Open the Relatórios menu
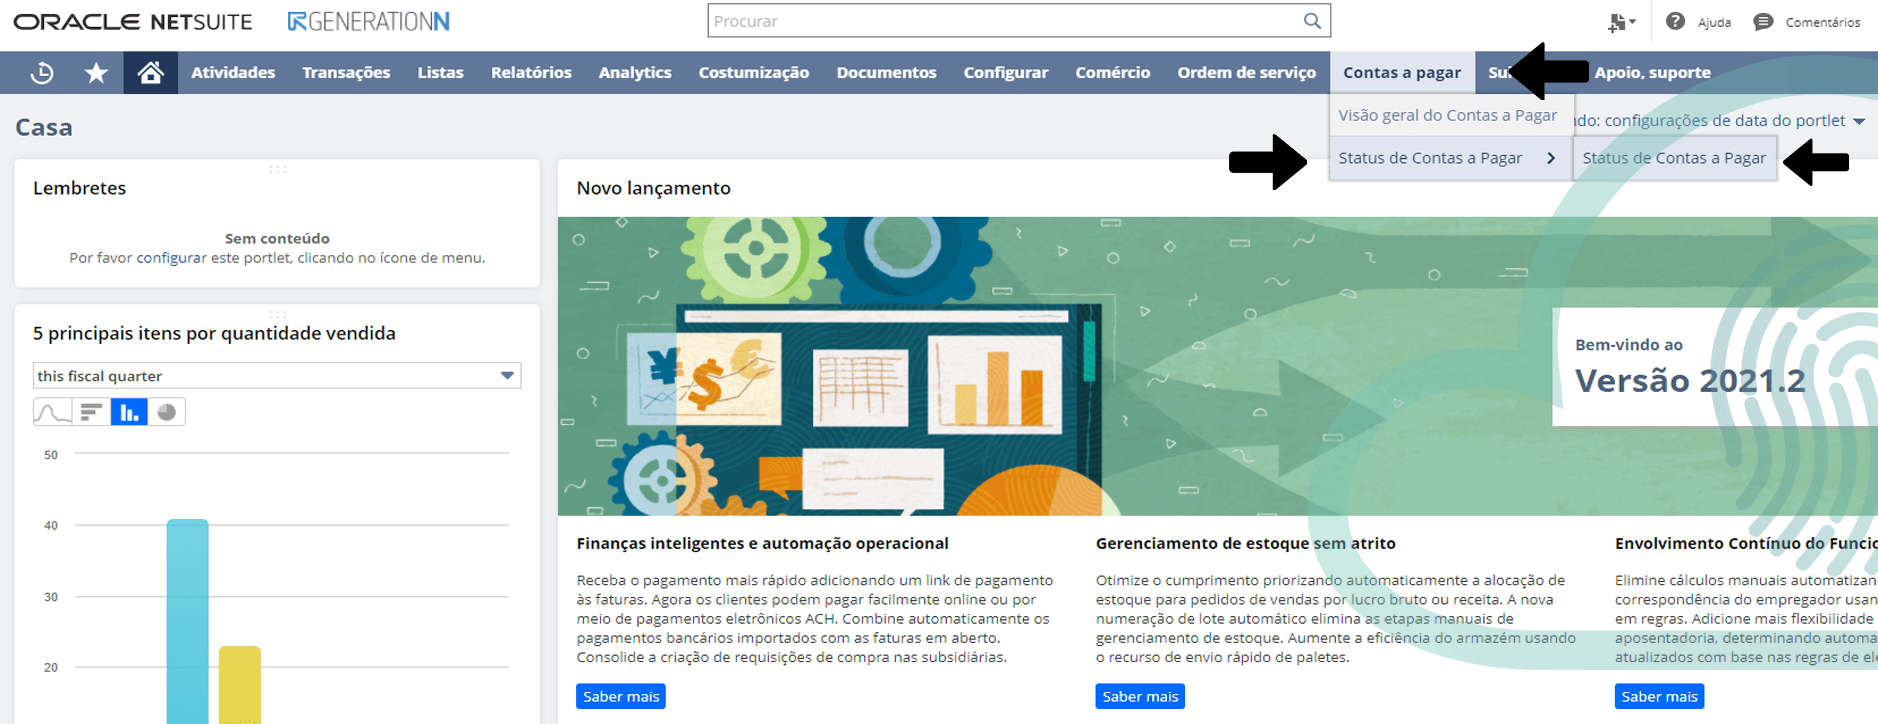The height and width of the screenshot is (724, 1878). coord(531,73)
